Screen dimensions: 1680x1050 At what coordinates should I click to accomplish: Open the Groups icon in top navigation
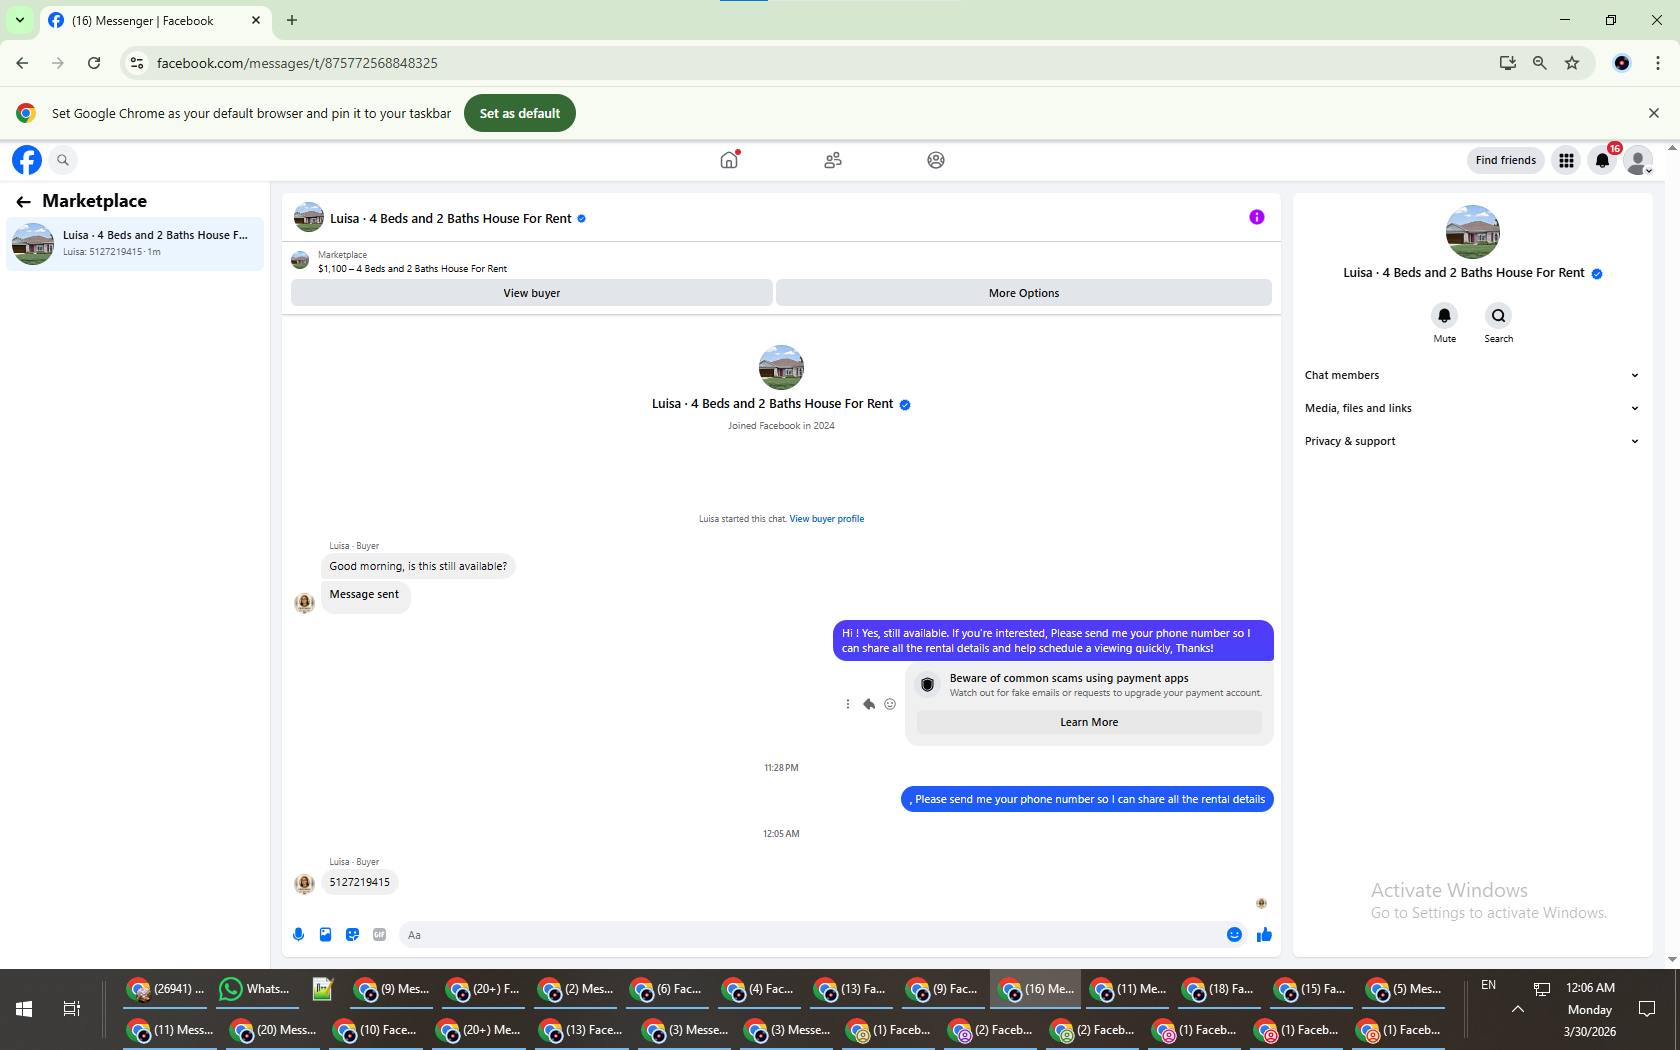click(936, 160)
